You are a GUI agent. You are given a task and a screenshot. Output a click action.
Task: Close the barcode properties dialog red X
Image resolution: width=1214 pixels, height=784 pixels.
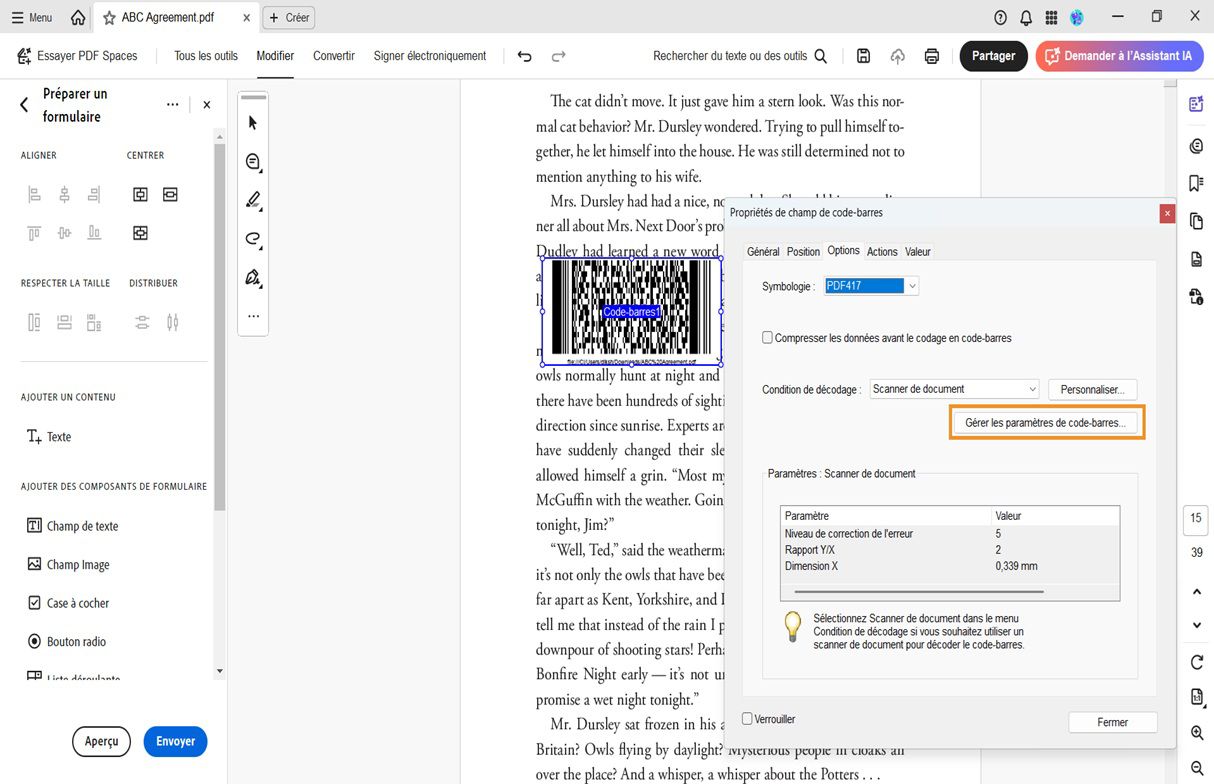coord(1167,213)
